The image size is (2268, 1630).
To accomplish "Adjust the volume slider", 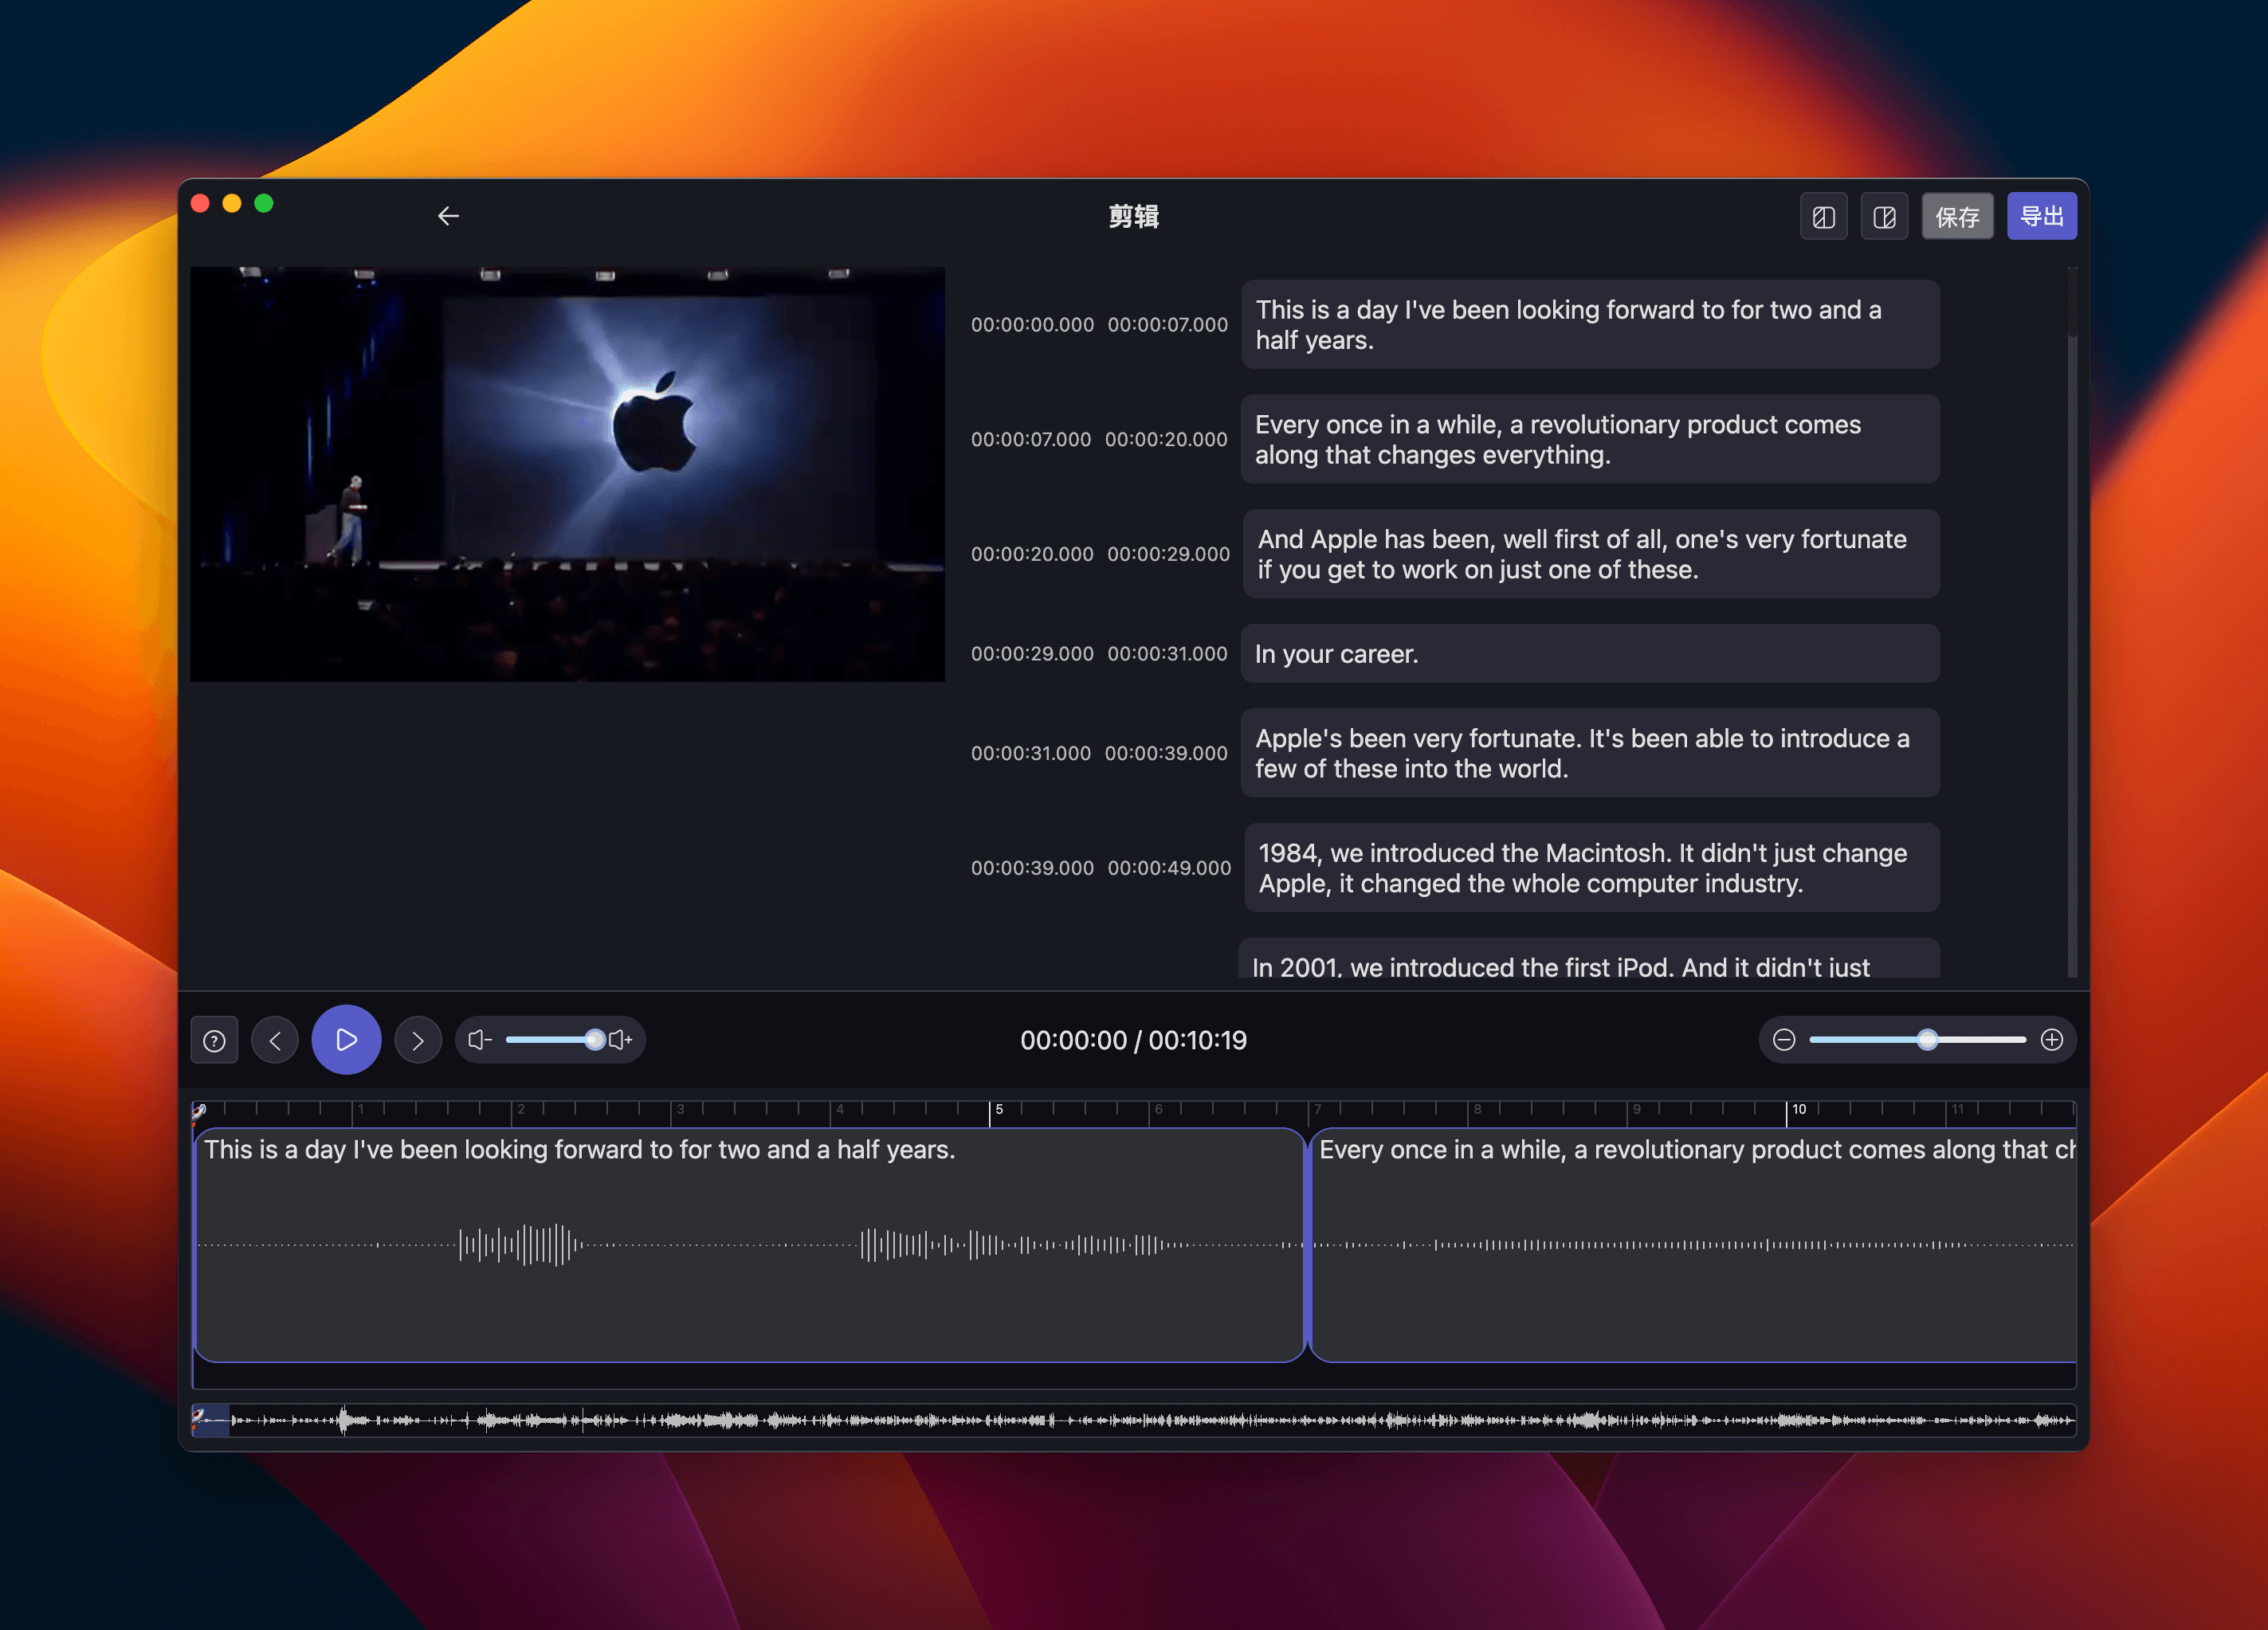I will (551, 1040).
